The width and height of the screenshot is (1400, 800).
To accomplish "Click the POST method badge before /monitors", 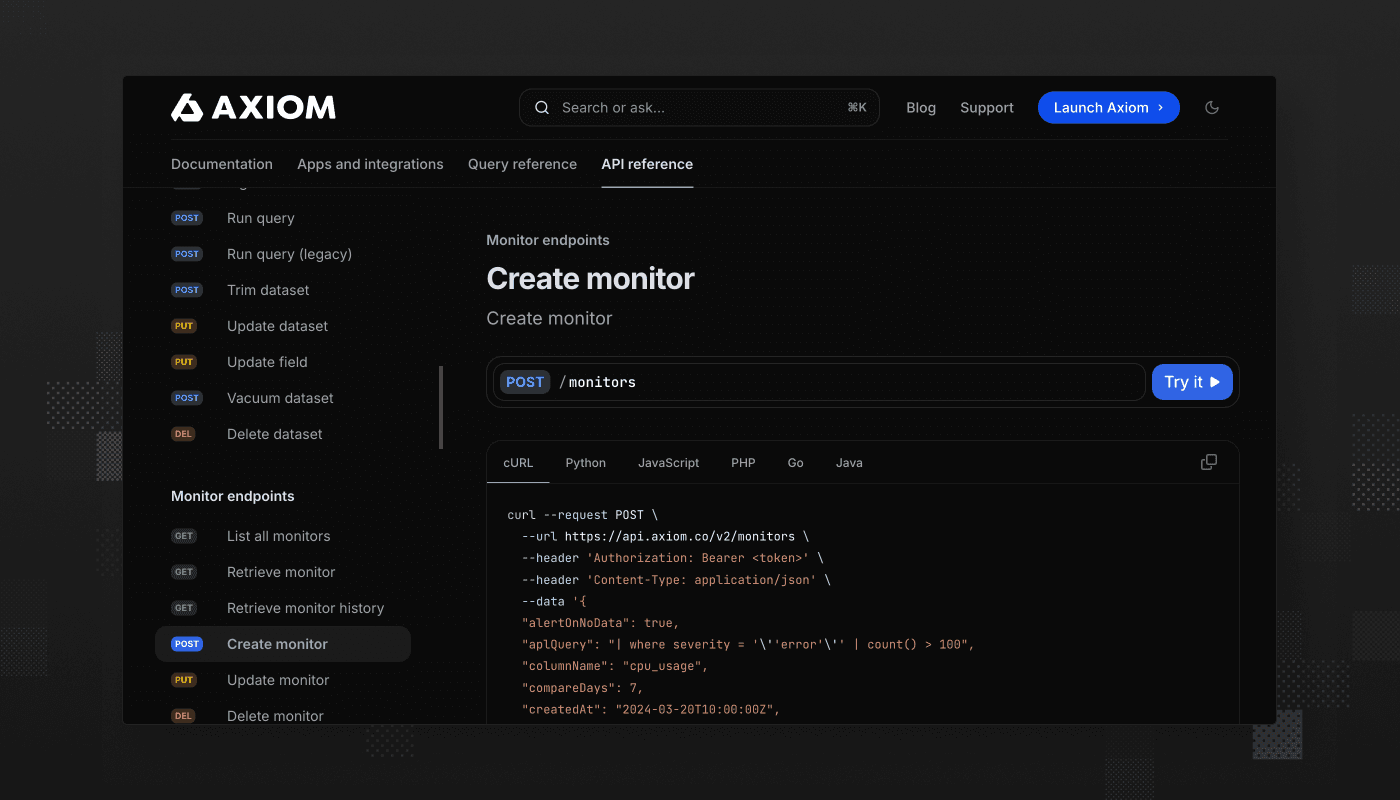I will tap(525, 382).
